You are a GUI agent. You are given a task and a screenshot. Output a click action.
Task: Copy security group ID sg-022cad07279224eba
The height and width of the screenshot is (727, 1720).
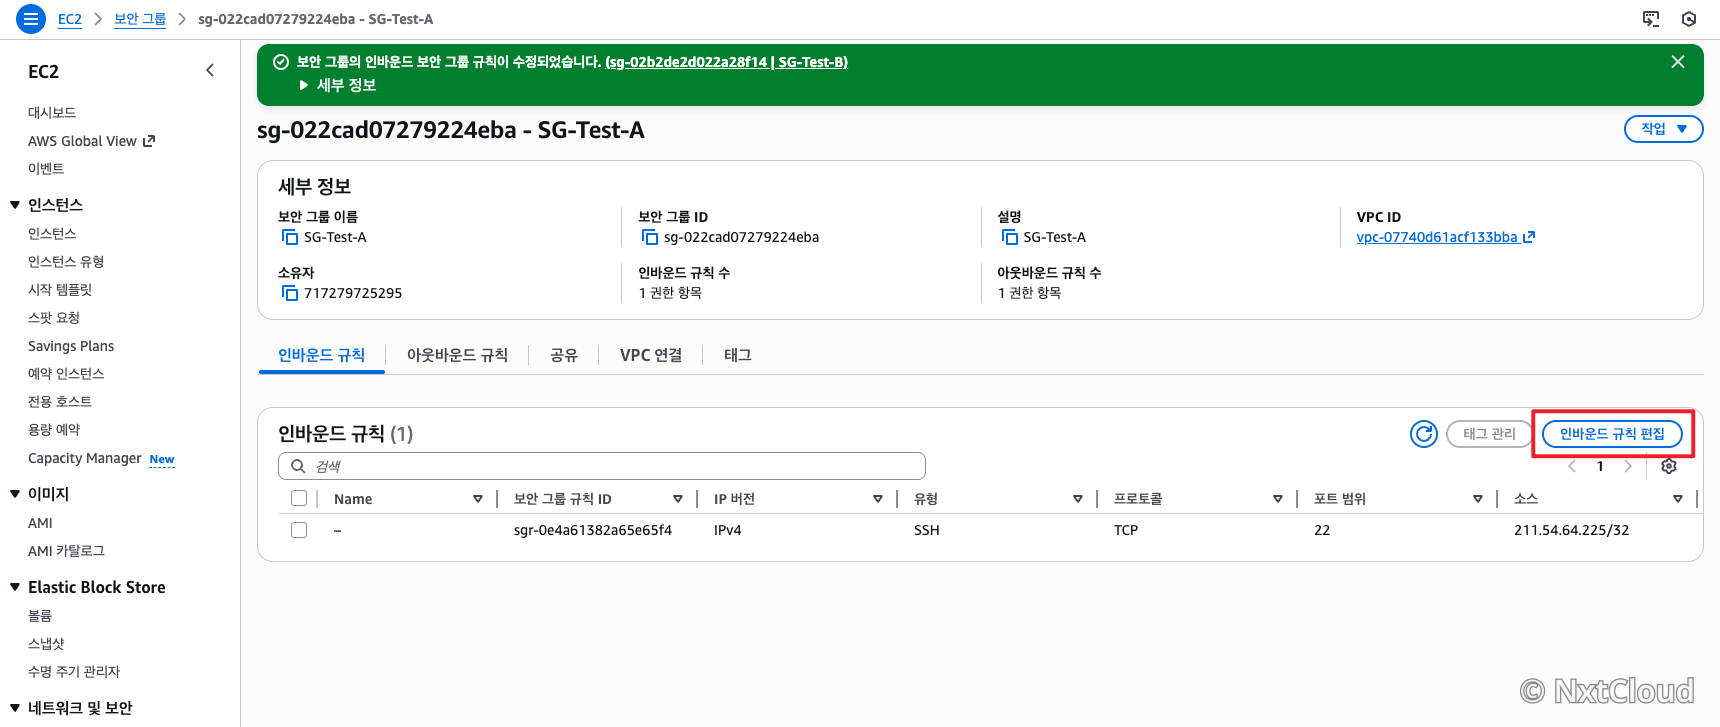[650, 237]
